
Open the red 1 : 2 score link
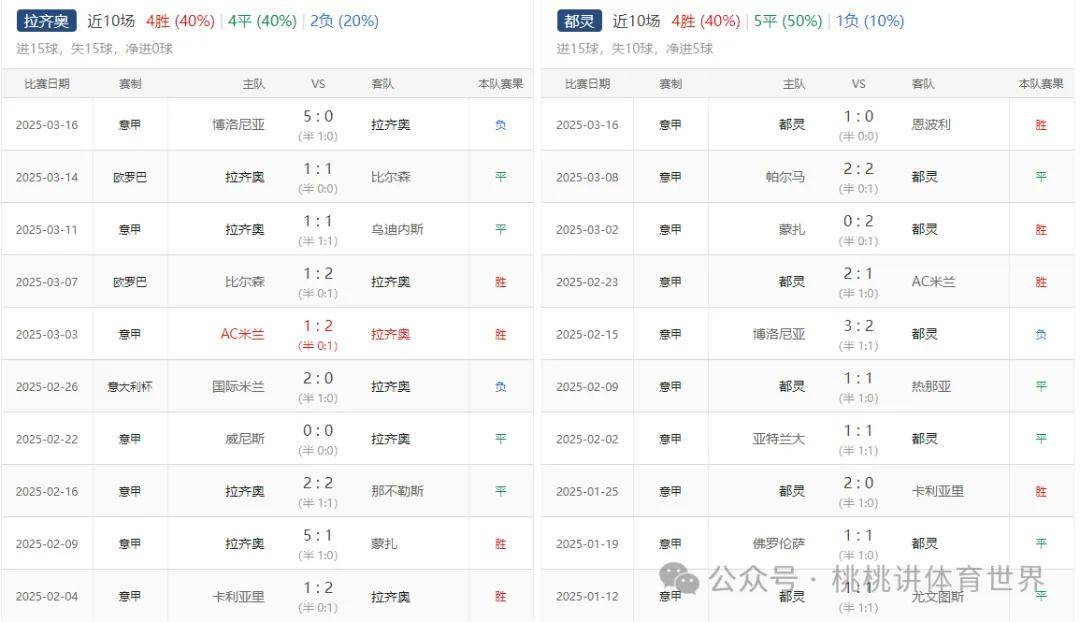tap(318, 326)
